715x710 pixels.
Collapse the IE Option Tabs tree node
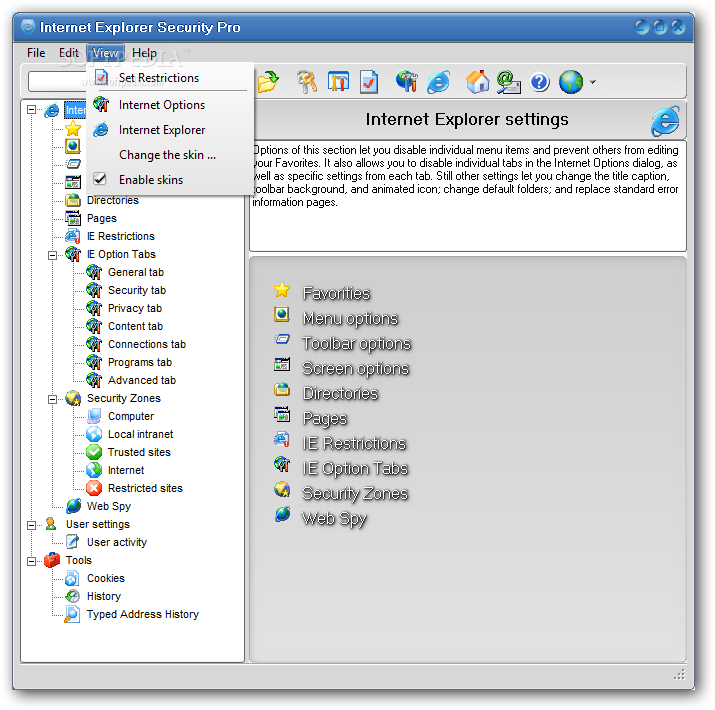point(52,255)
